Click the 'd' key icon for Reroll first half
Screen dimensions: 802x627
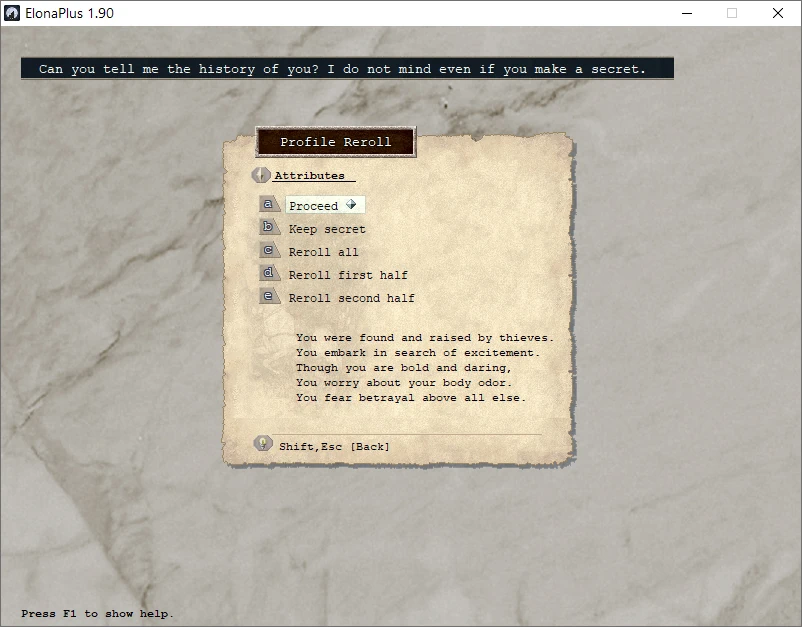(269, 273)
